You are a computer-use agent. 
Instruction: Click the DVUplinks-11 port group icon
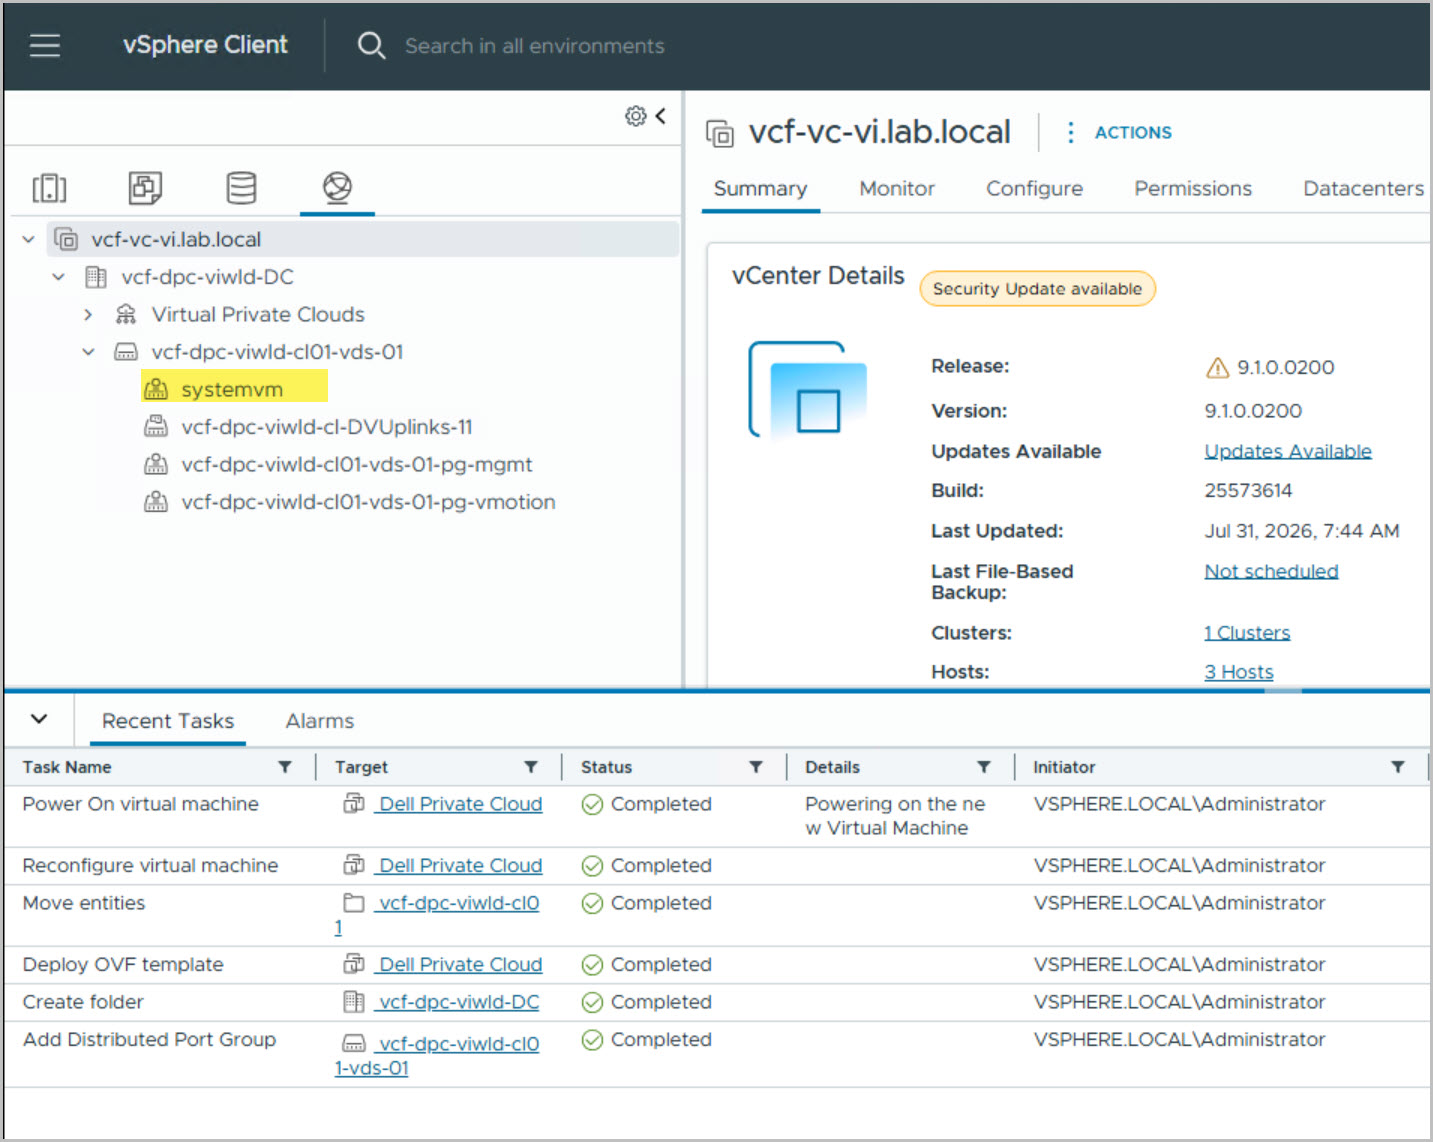pyautogui.click(x=156, y=427)
